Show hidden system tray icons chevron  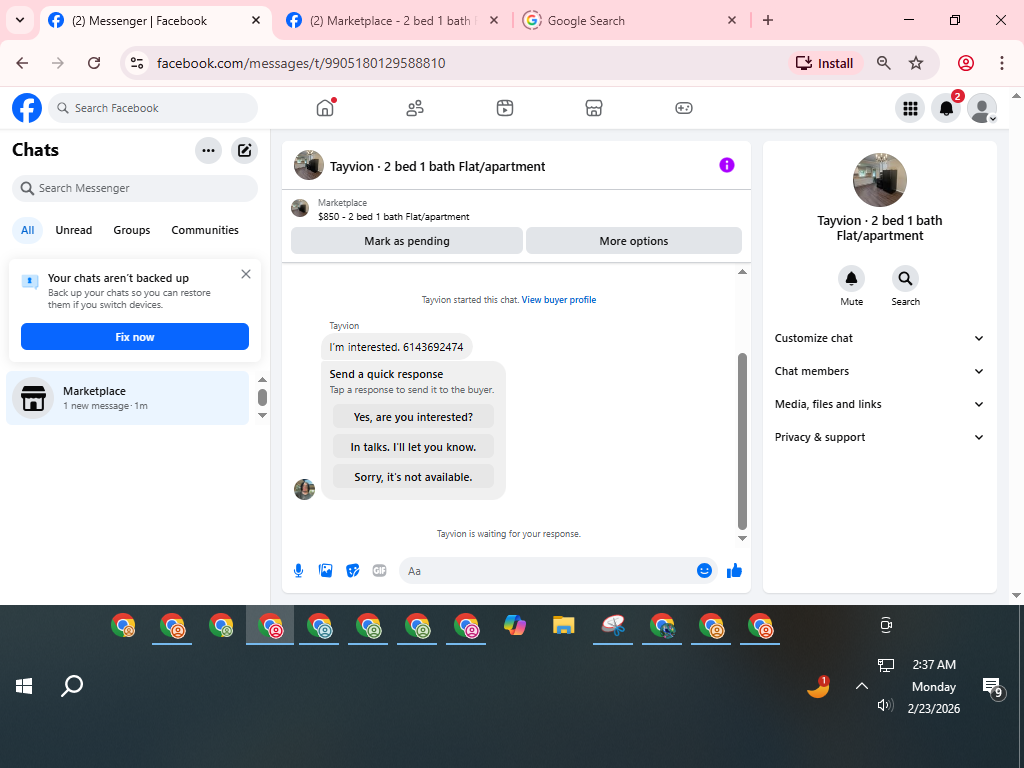[862, 686]
